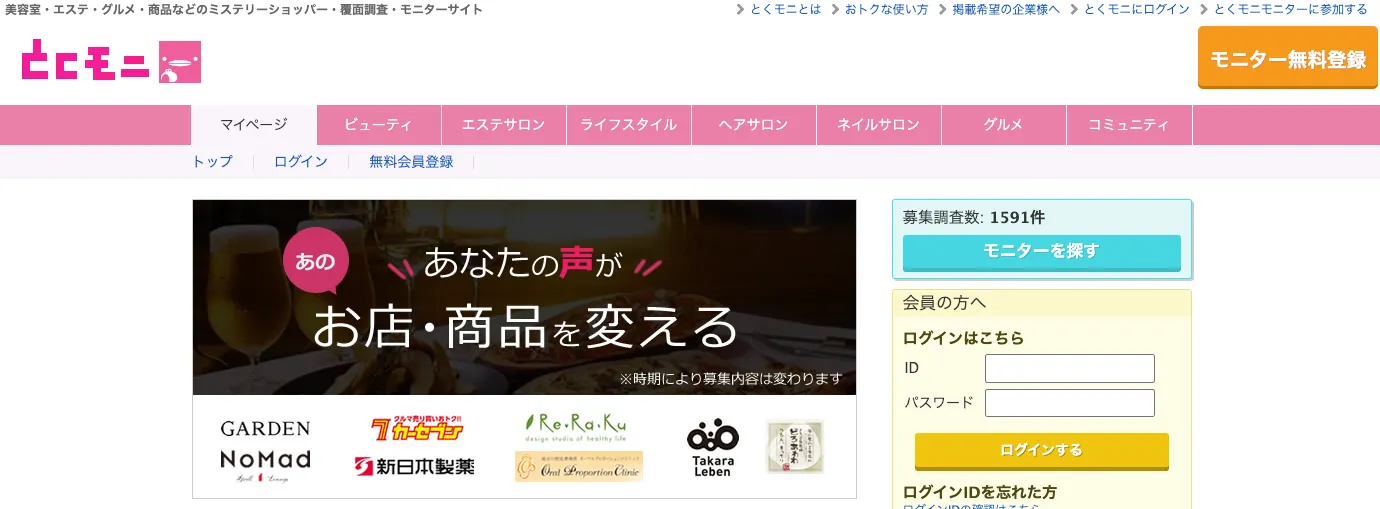Click the Oral Proportion Clinic logo
1380x509 pixels.
(x=579, y=466)
